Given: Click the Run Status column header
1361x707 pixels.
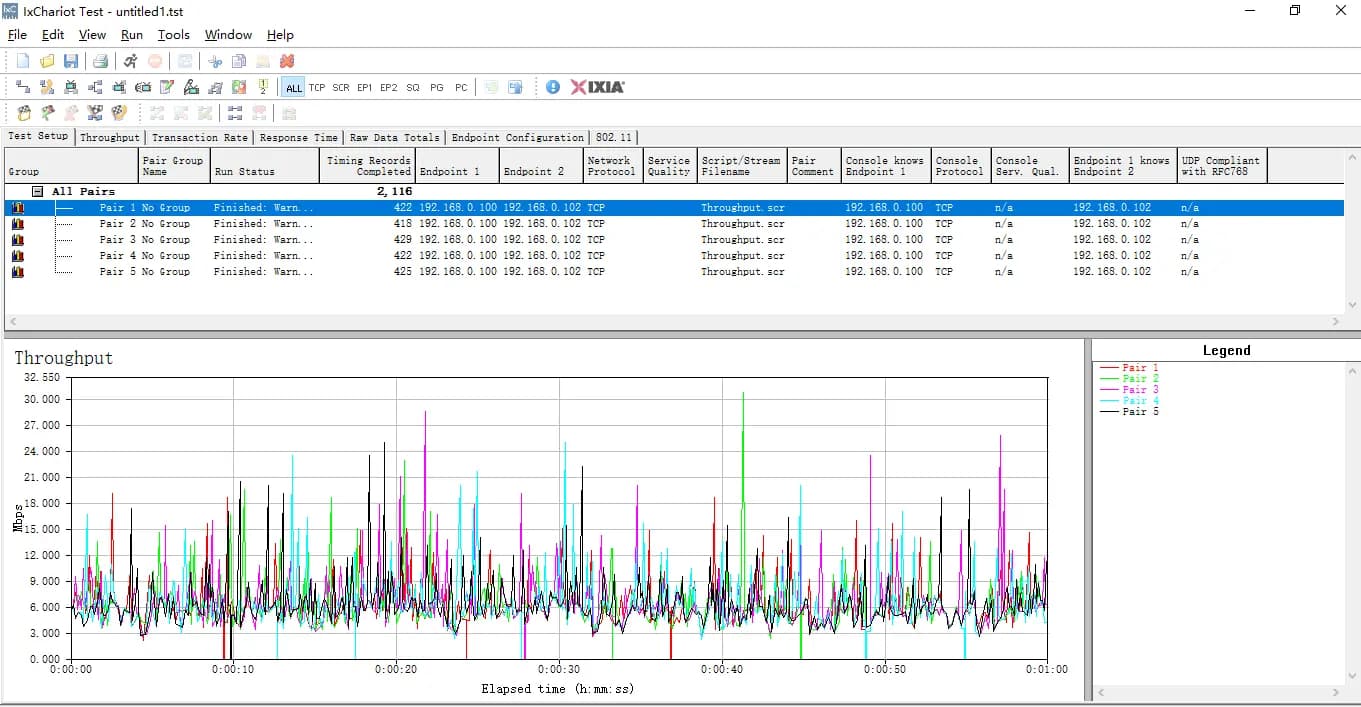Looking at the screenshot, I should pos(264,166).
